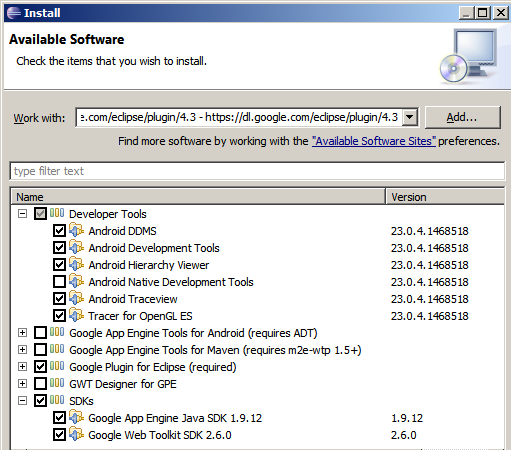Maximize the Install dialog window

tap(483, 13)
